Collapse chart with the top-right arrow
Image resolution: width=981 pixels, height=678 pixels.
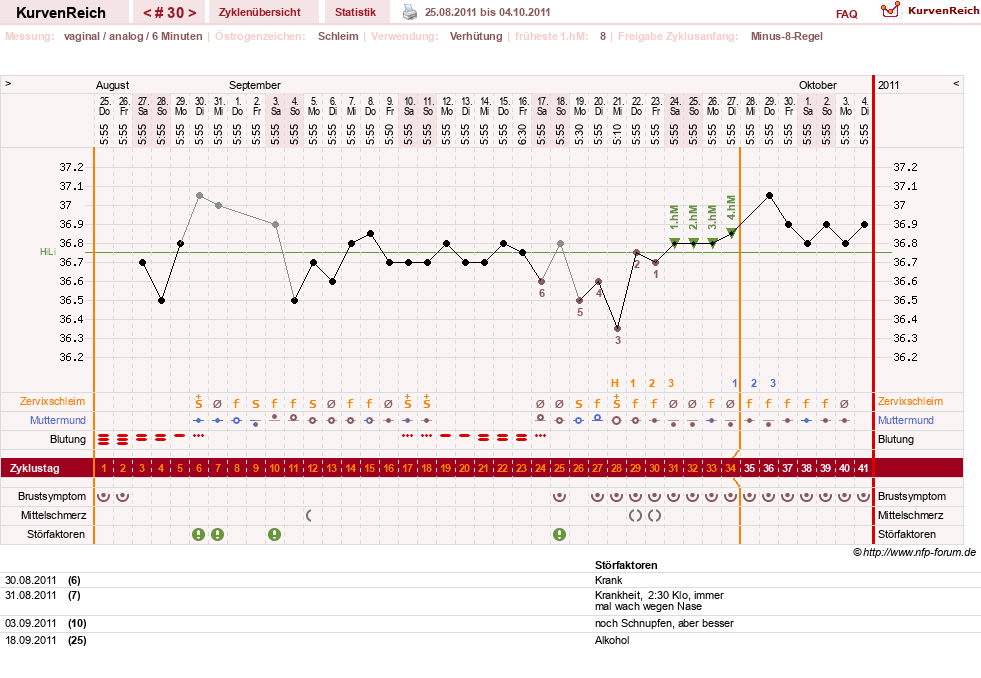(x=956, y=84)
